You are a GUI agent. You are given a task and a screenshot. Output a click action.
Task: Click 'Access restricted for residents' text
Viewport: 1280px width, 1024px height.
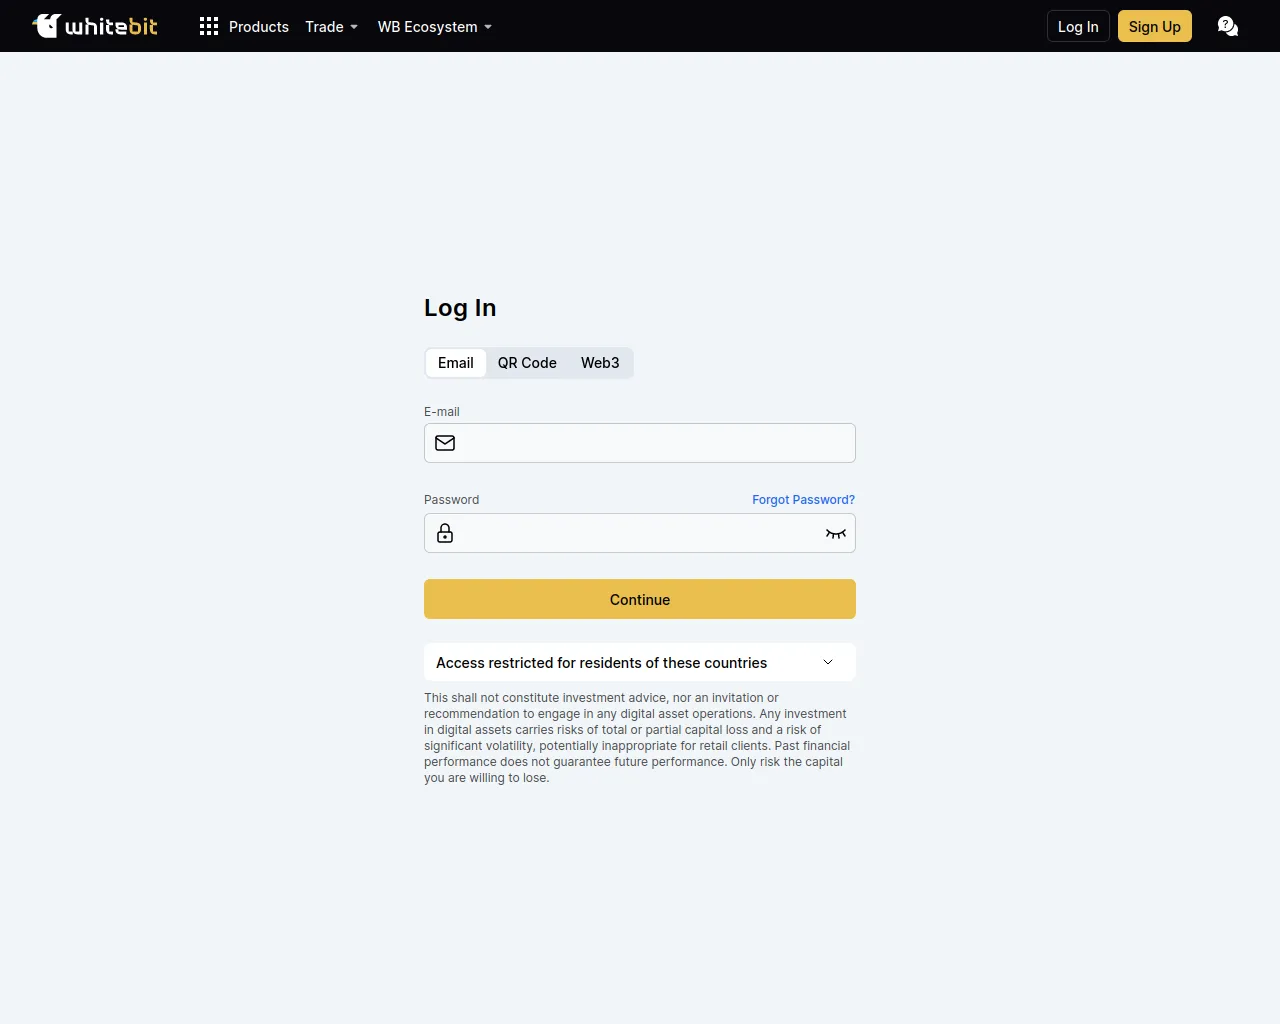pos(601,663)
